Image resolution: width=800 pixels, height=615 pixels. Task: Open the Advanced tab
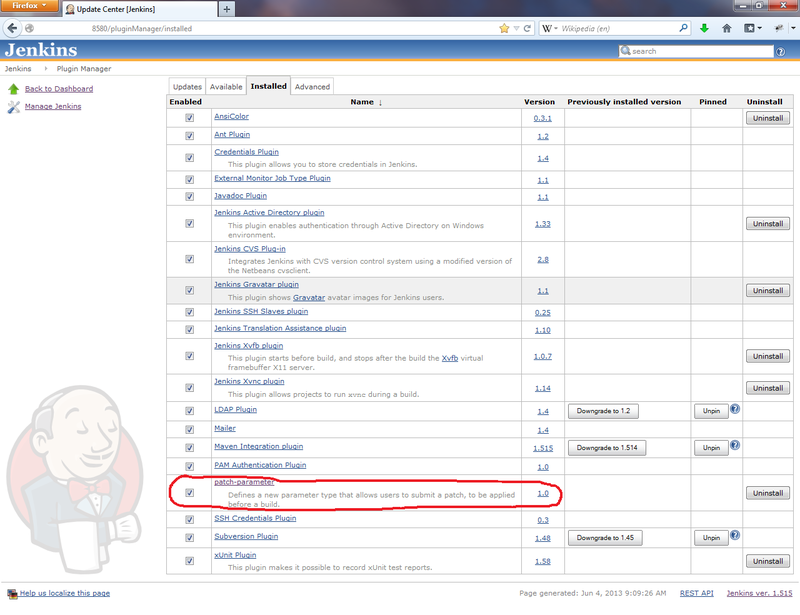coord(312,87)
